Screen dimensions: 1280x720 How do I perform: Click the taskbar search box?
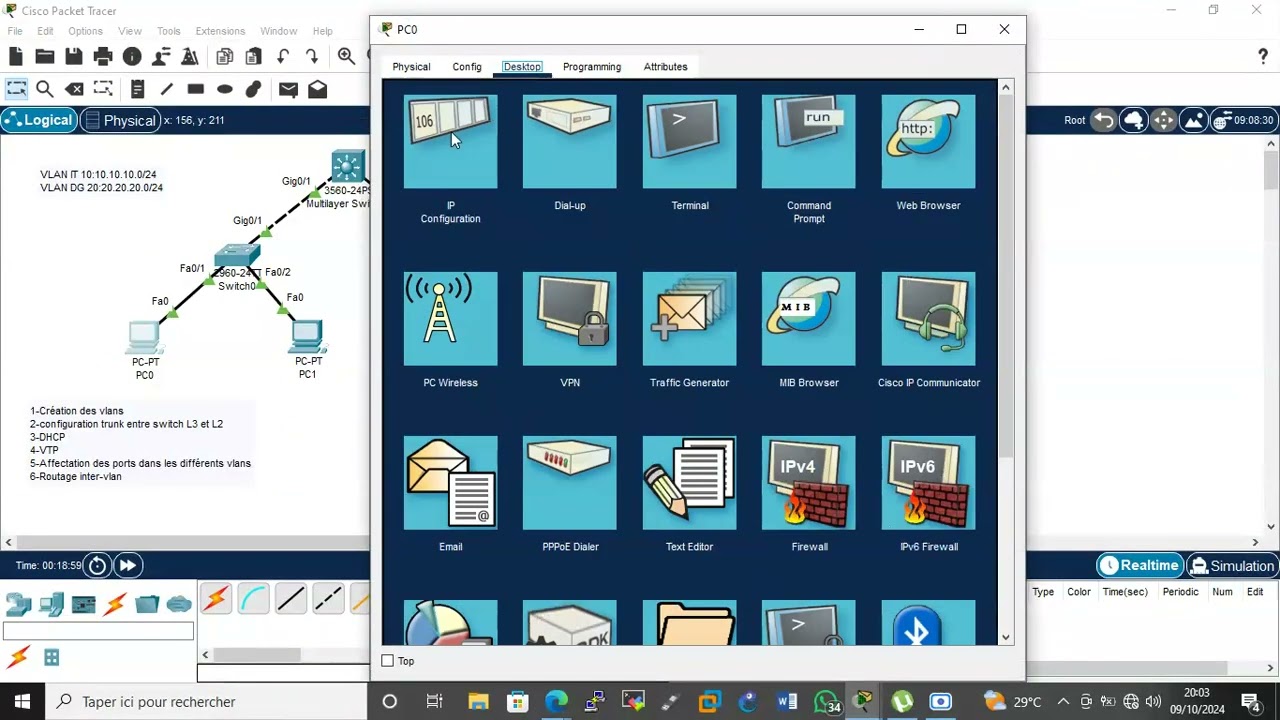click(207, 702)
